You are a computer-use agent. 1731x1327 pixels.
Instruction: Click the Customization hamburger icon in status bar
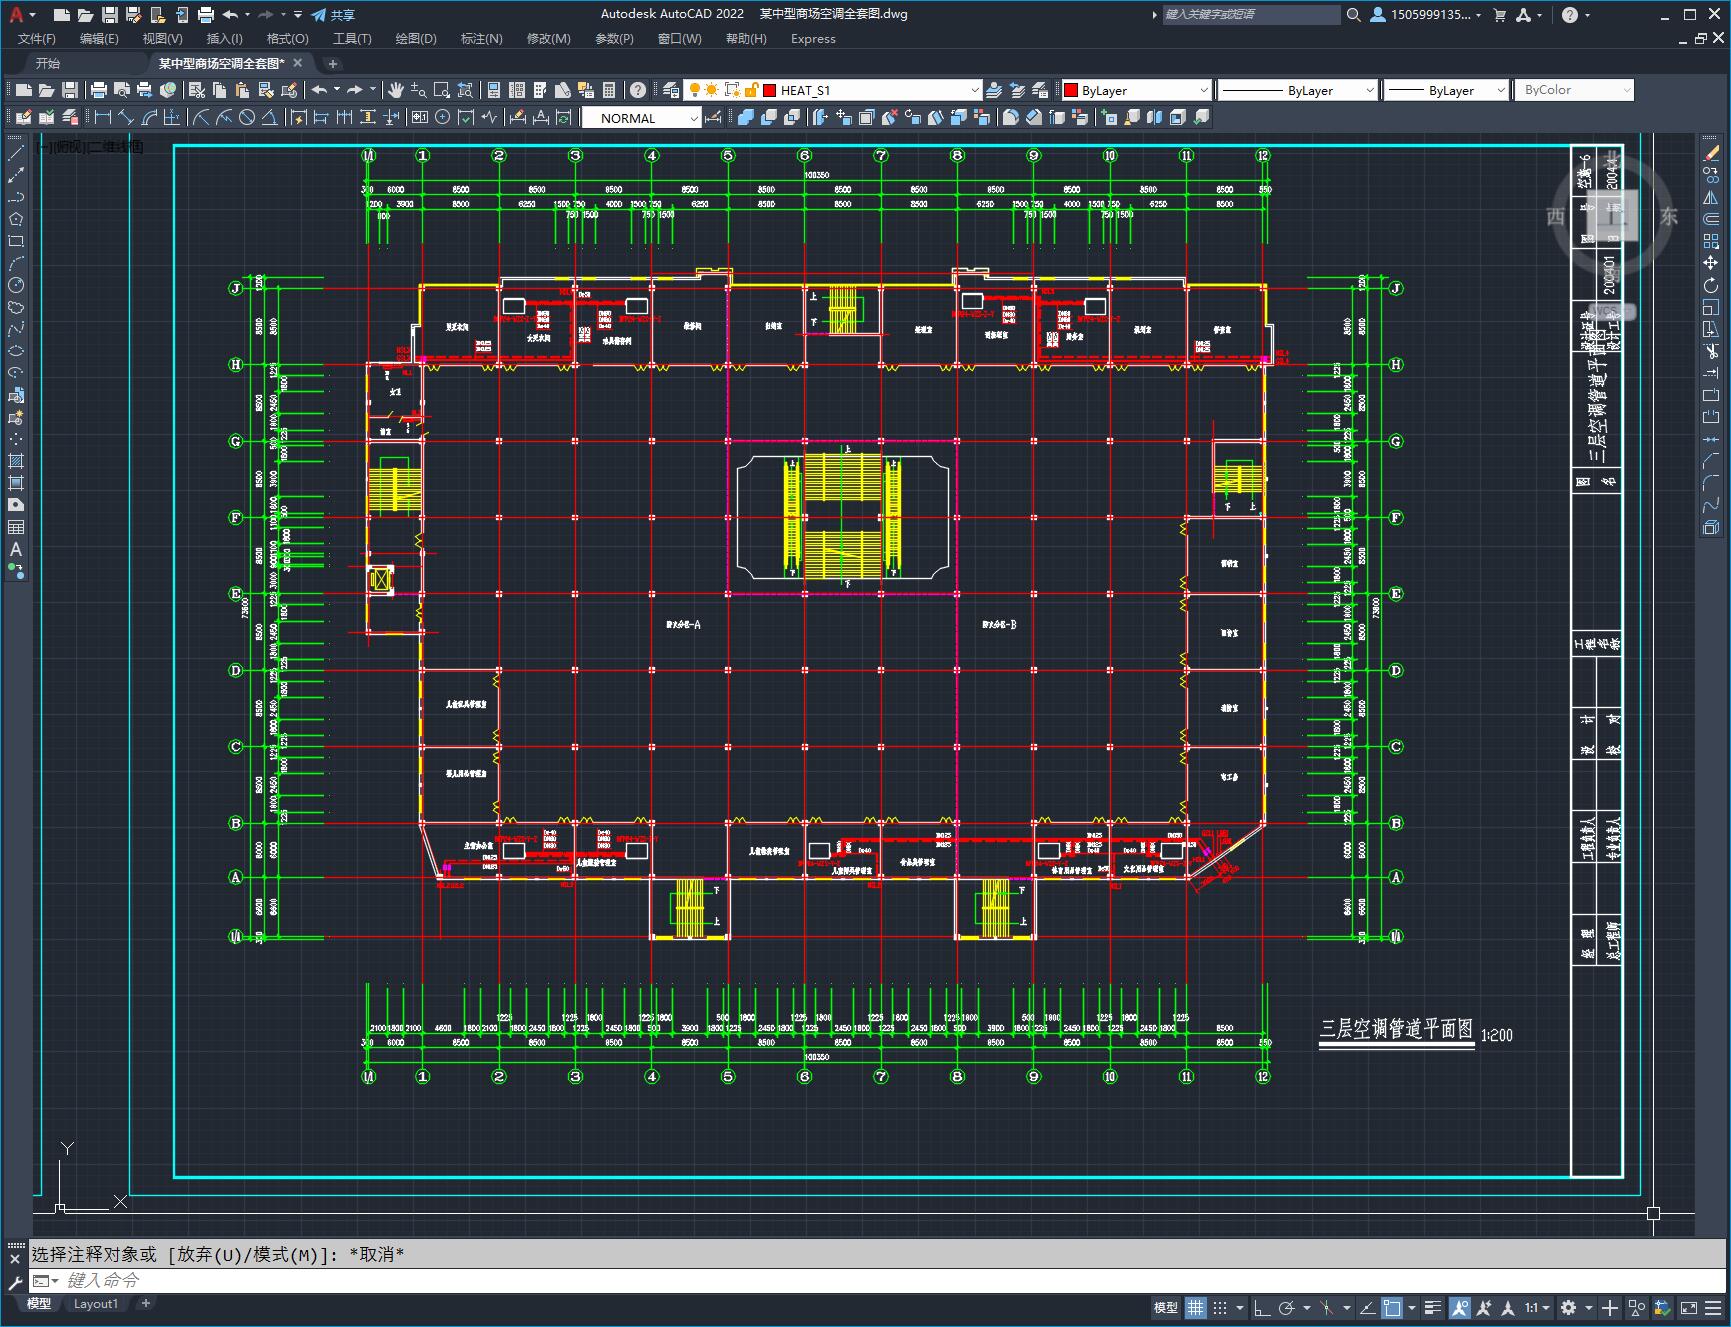click(x=1714, y=1308)
